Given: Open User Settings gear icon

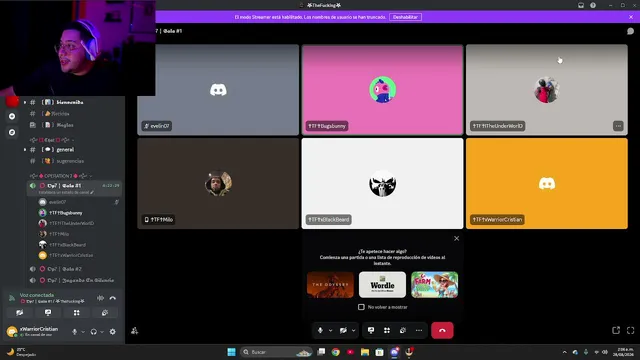Looking at the screenshot, I should [113, 332].
